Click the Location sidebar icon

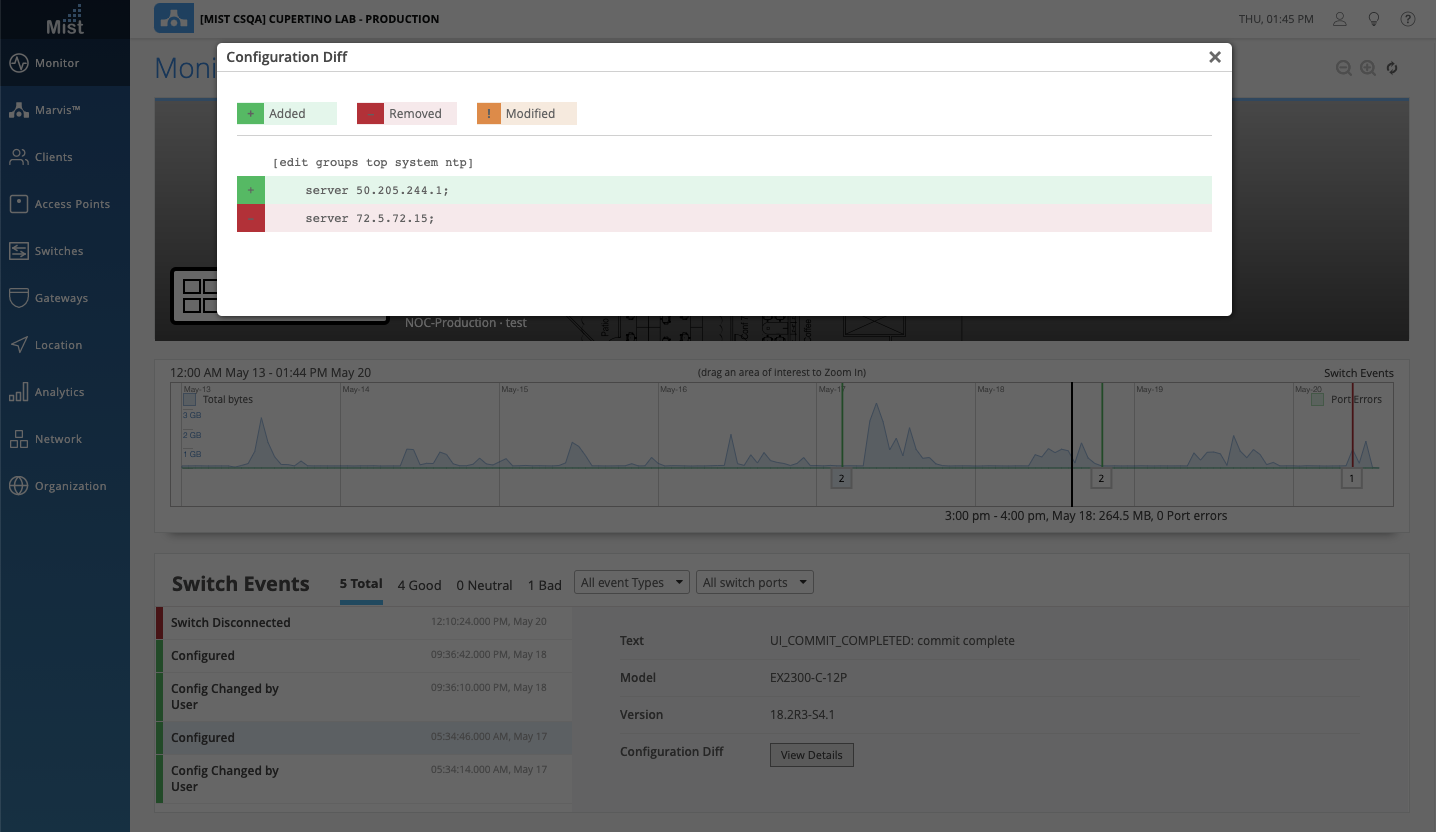point(19,345)
